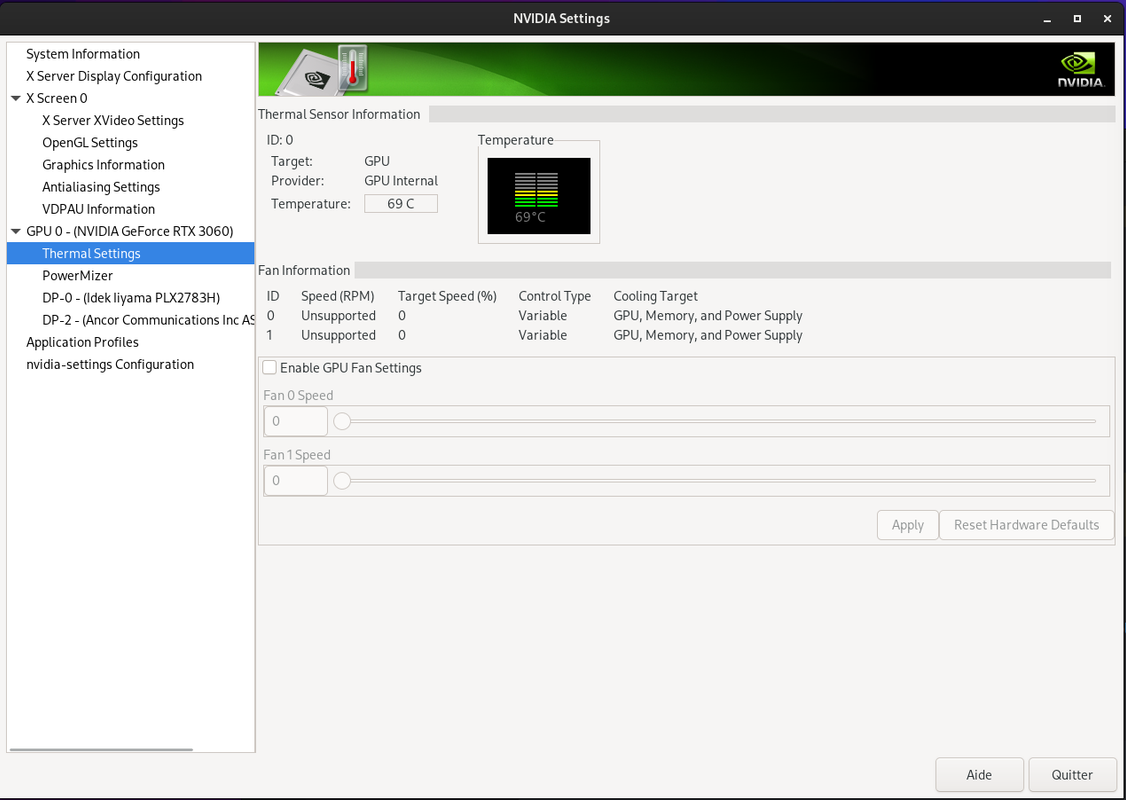Open X Server Display Configuration

[113, 76]
